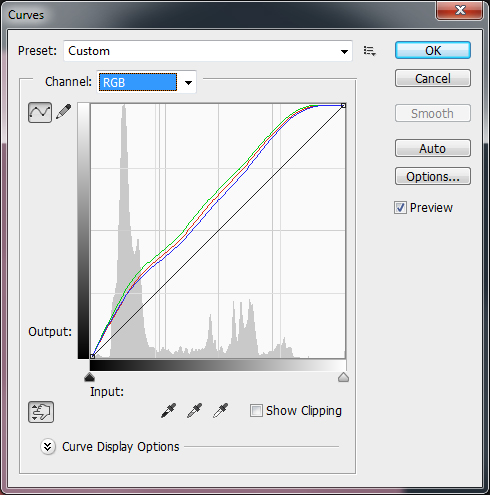
Task: Expand Curve Display Options
Action: [x=48, y=447]
